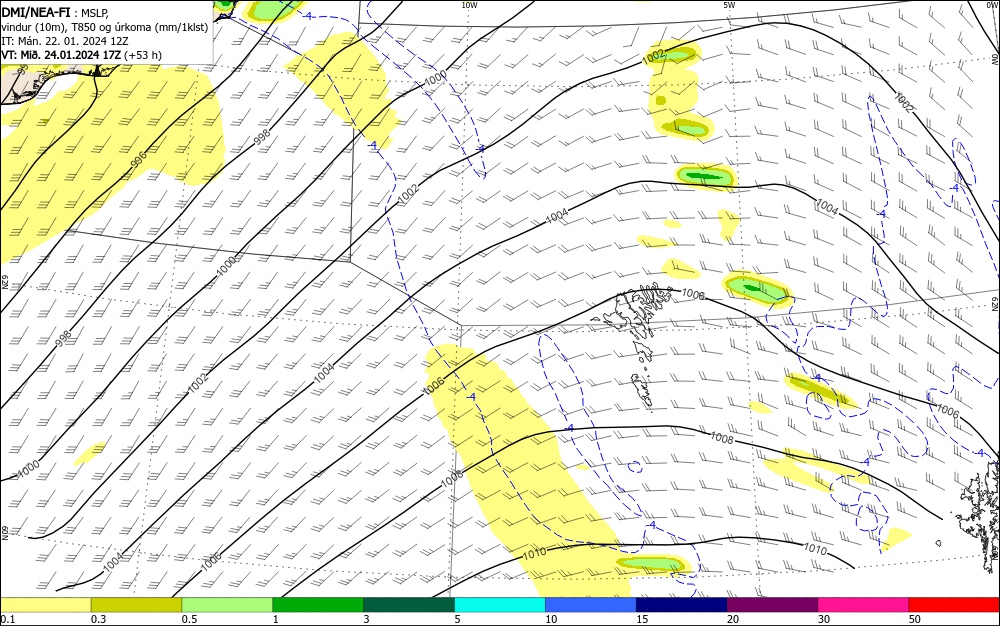
Task: Click the 'DMI/NEA-FI : MSLP,' title line
Action: pyautogui.click(x=56, y=13)
